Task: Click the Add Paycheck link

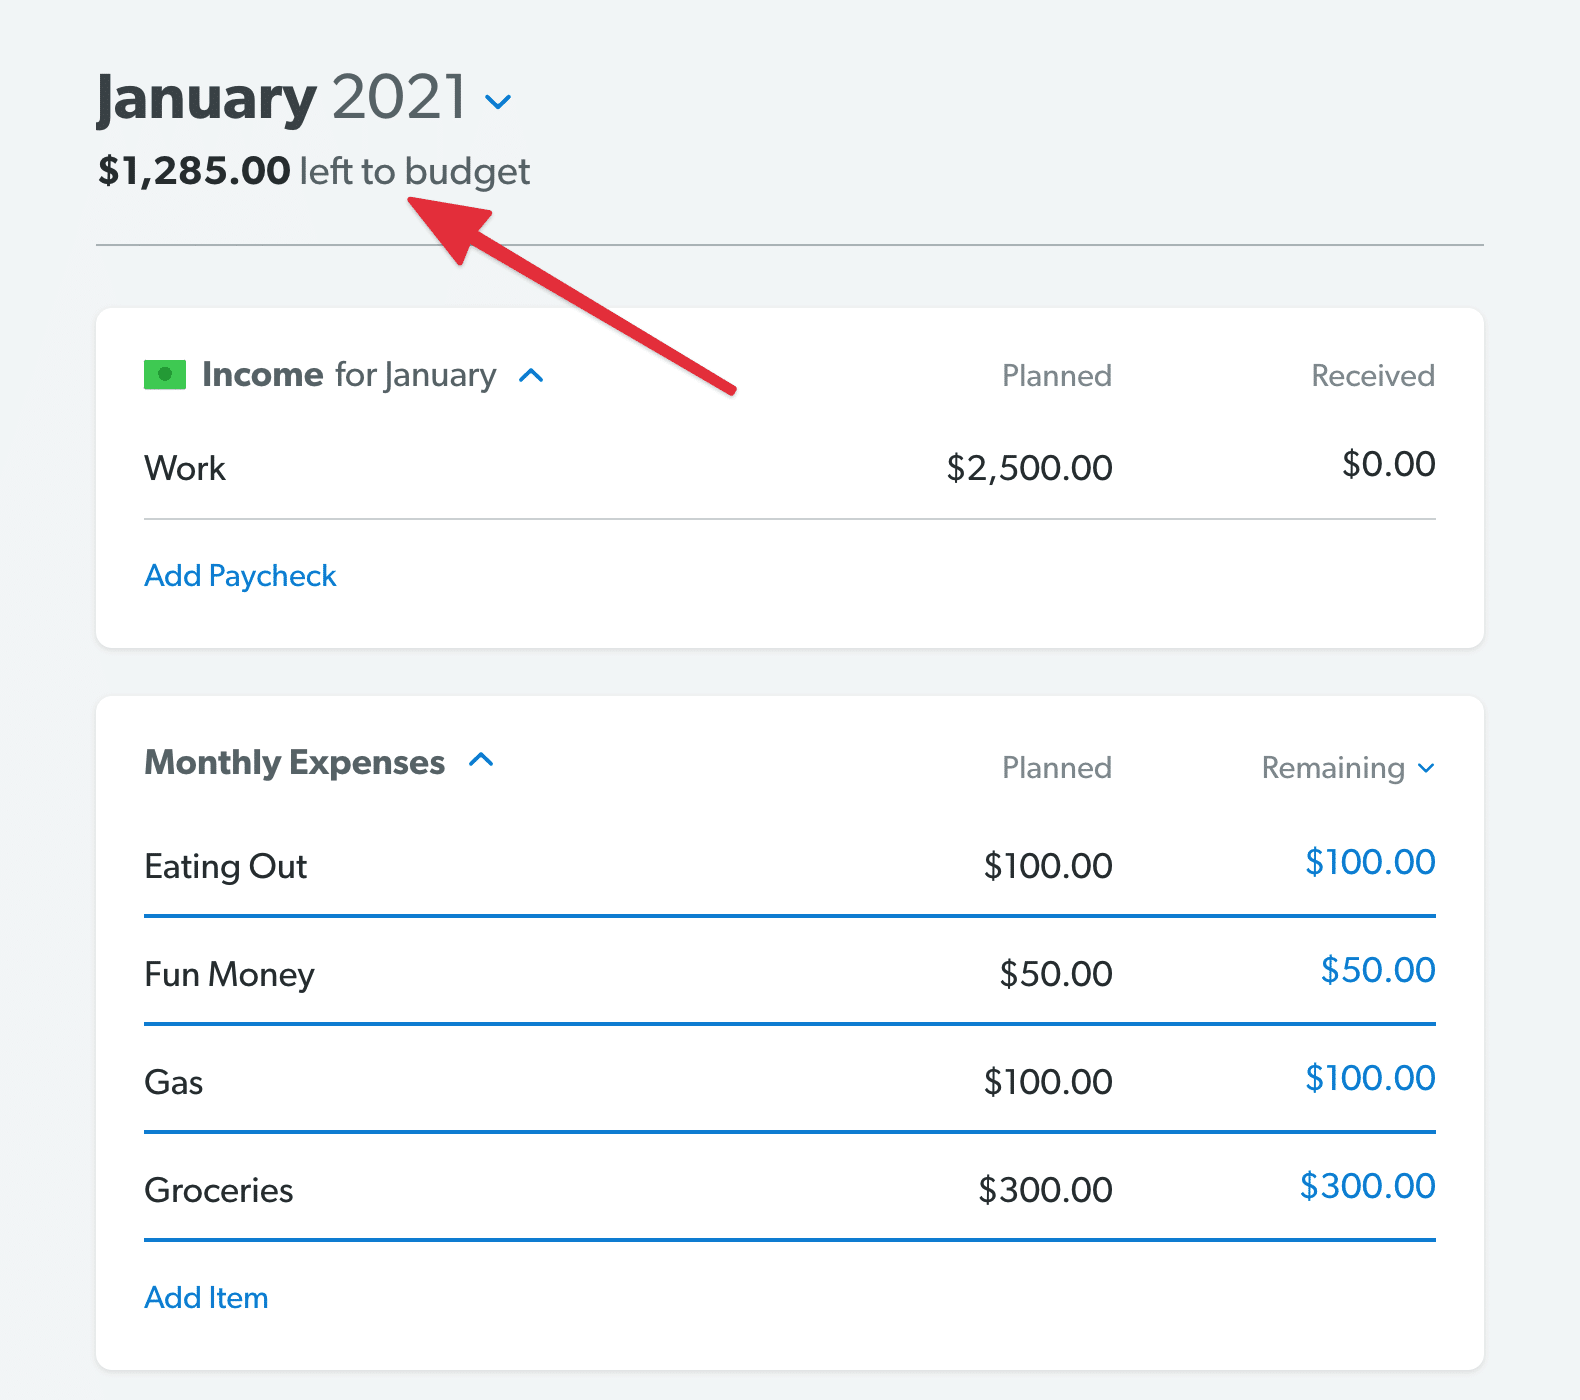Action: 240,576
